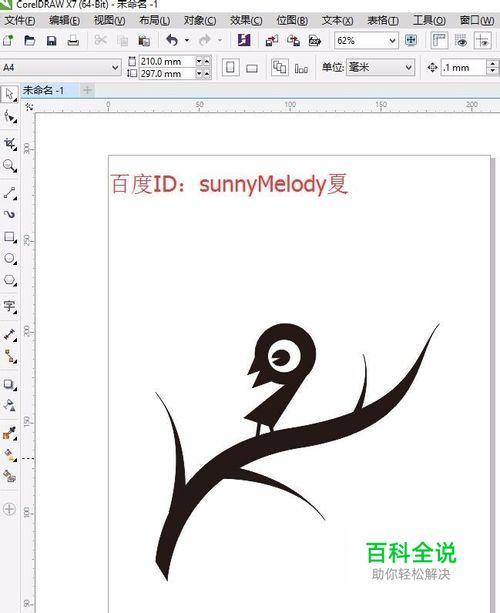Select the Freehand line tool
Screen dimensions: 500x613
click(x=9, y=192)
